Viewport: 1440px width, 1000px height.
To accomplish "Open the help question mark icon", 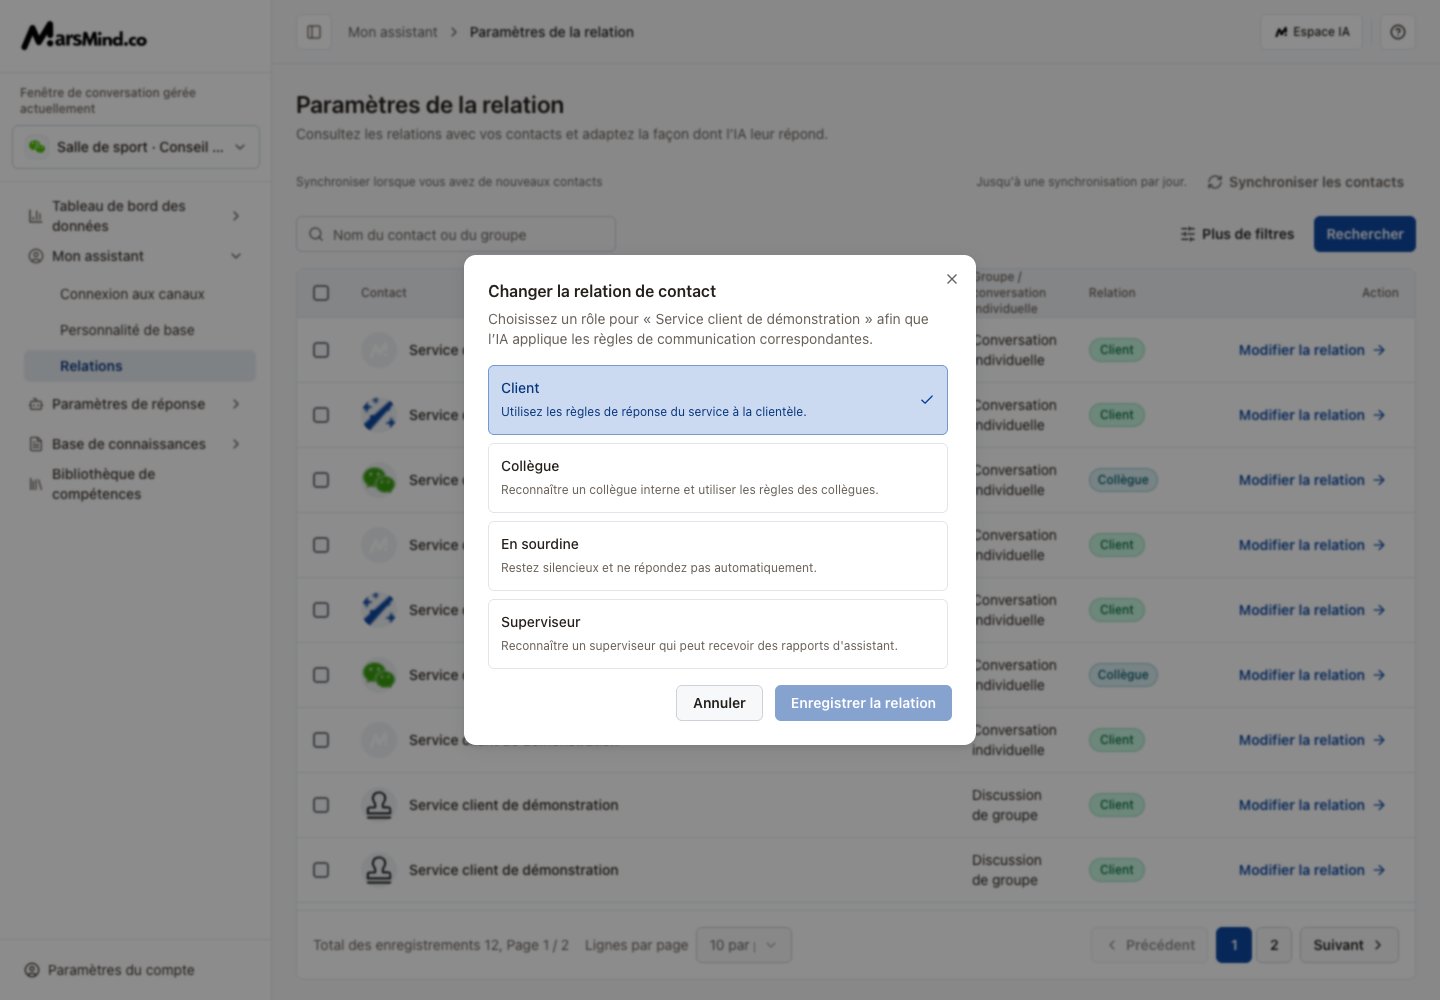I will (x=1398, y=32).
